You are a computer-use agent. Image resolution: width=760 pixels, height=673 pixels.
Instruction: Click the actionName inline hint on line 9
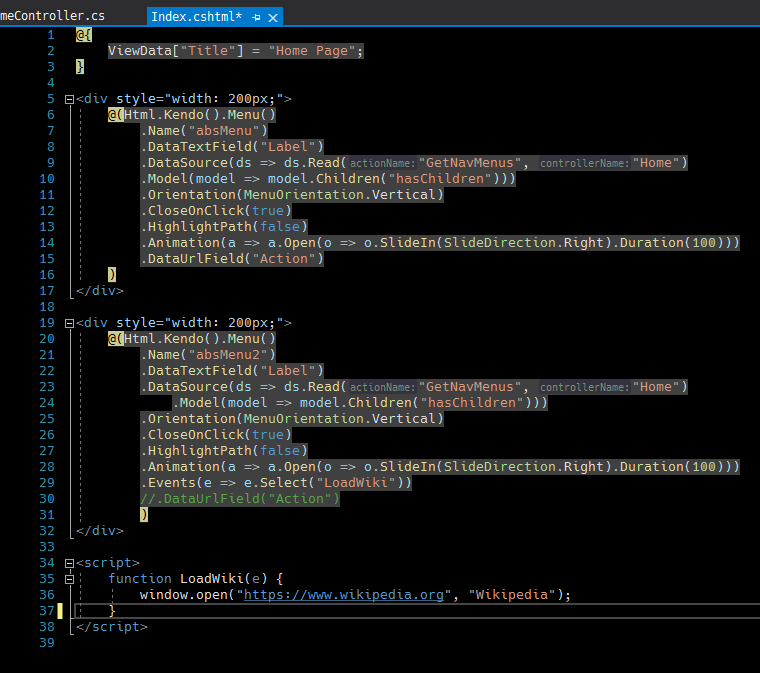click(x=381, y=163)
